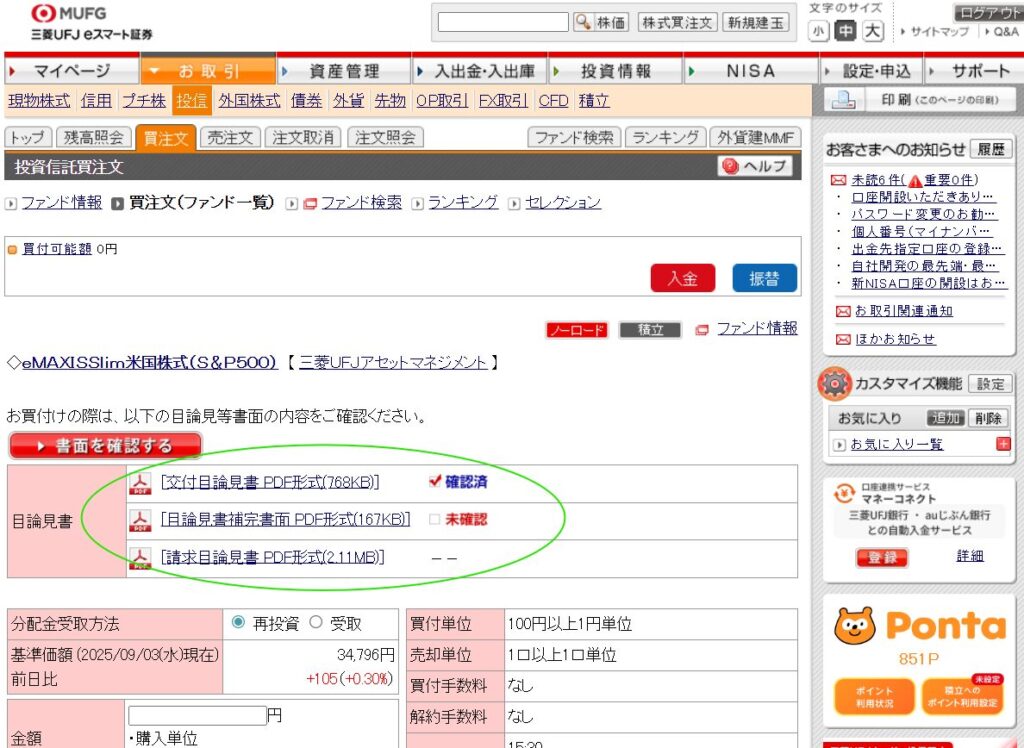Click the 積立へのポイント利用設定 button

[x=961, y=696]
